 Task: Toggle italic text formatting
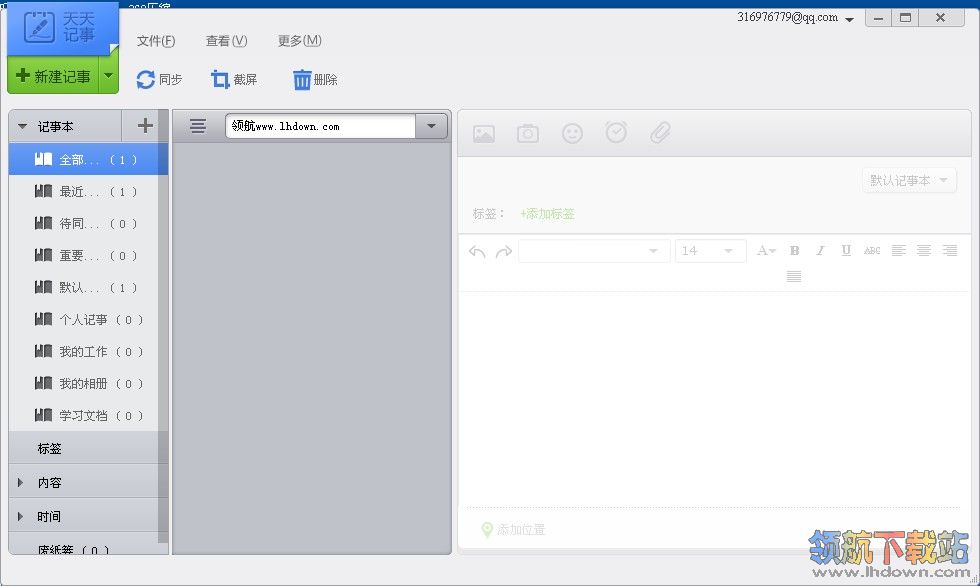tap(820, 251)
